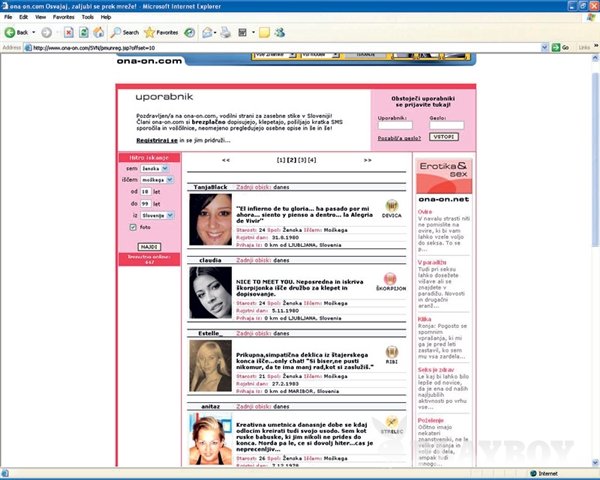The image size is (600, 480).
Task: Open the 'Klika' sidebar article link
Action: coord(424,319)
